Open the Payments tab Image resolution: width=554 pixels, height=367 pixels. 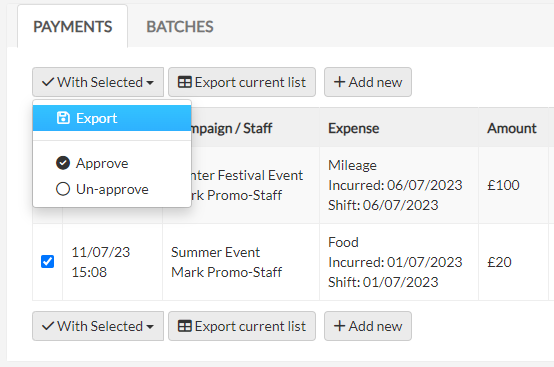coord(72,27)
